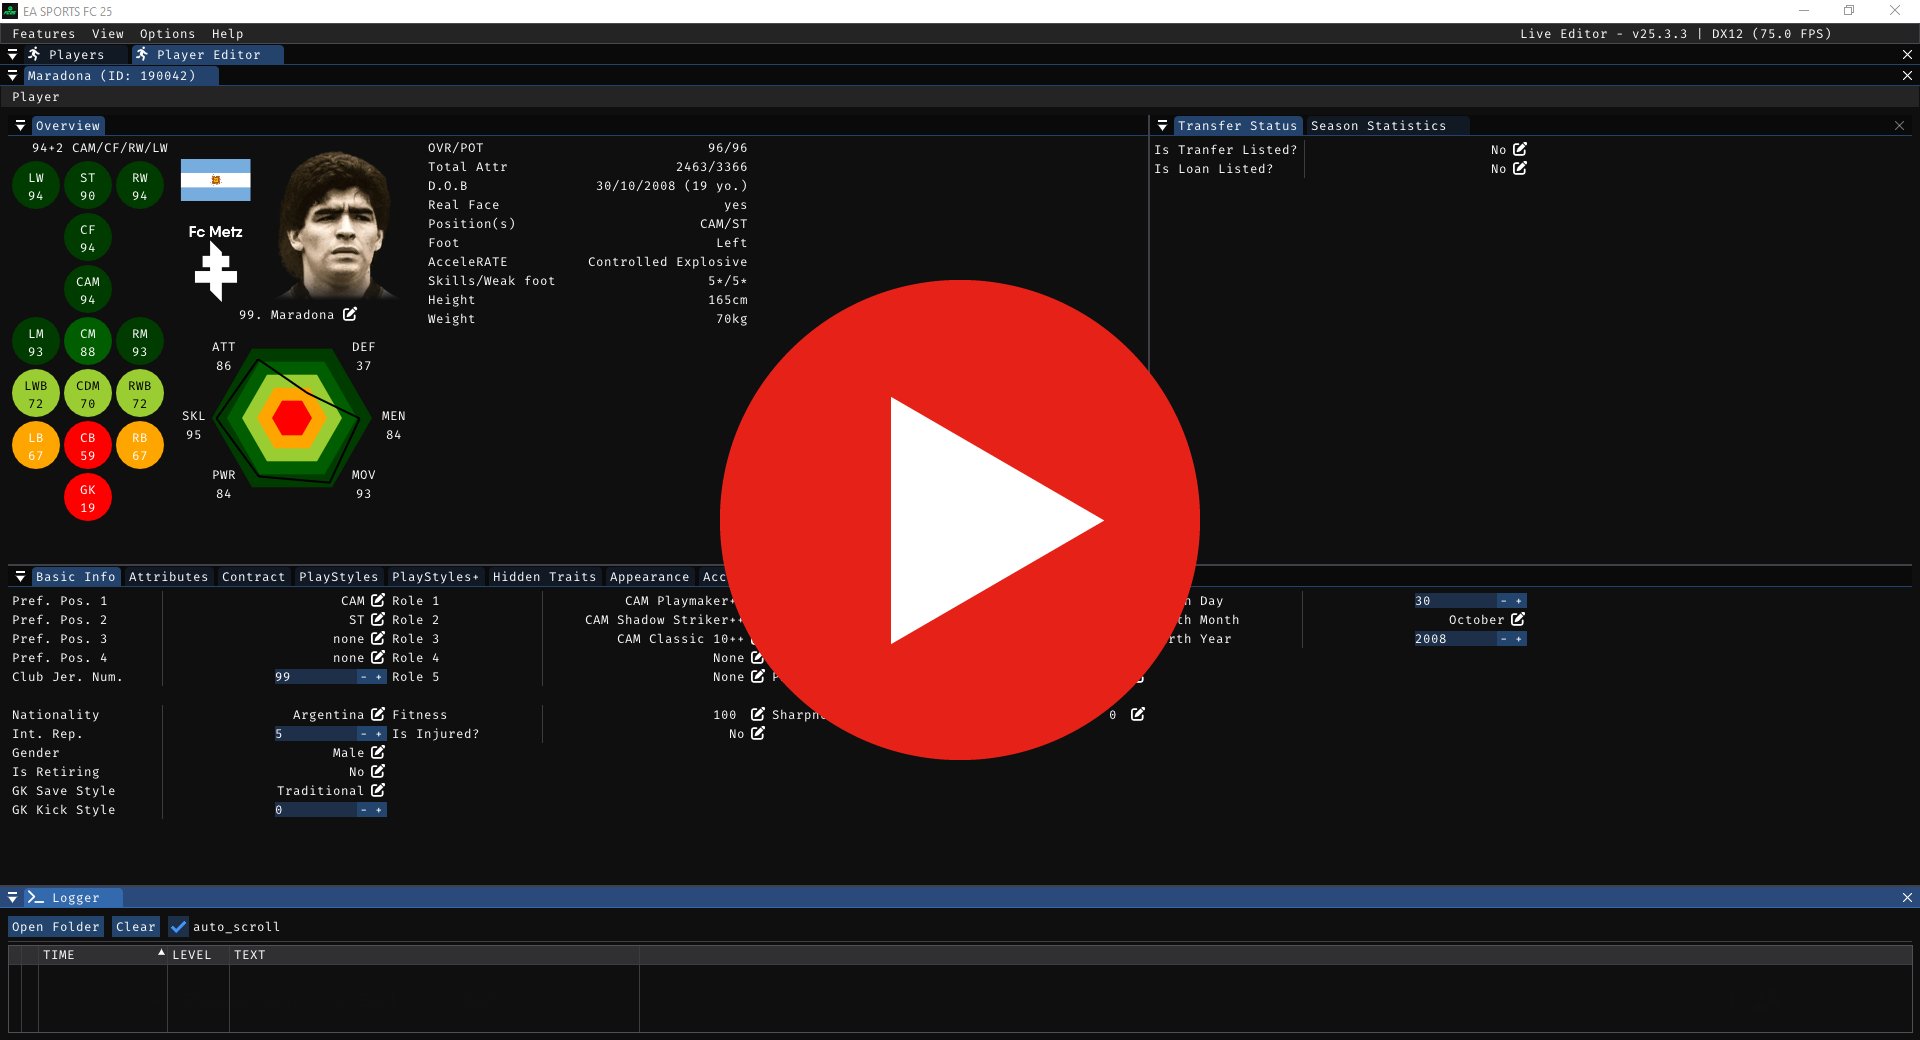The image size is (1920, 1040).
Task: Switch to the Season Statistics tab
Action: 1378,125
